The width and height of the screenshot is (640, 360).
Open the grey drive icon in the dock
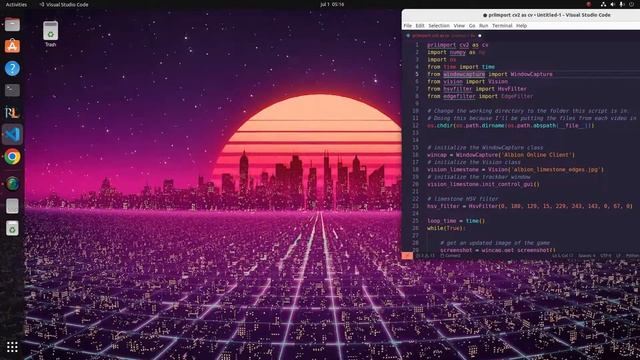click(x=12, y=206)
